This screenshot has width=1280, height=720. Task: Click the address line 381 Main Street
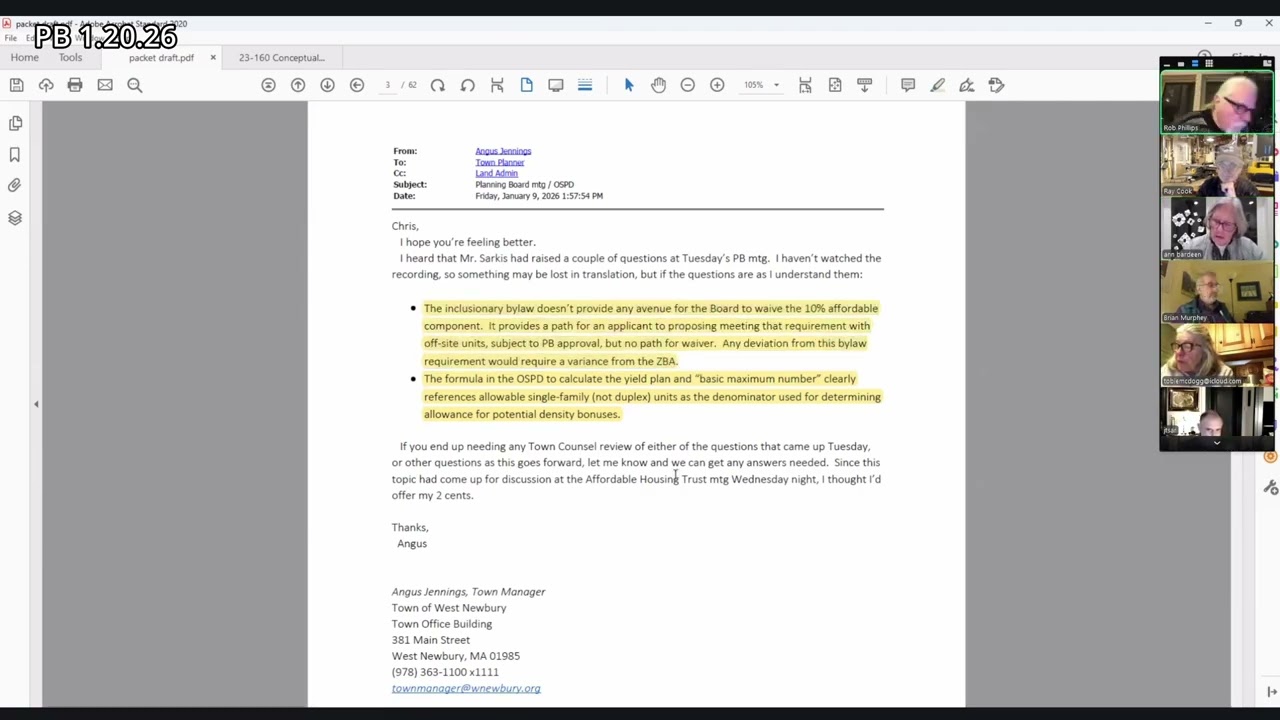click(431, 640)
